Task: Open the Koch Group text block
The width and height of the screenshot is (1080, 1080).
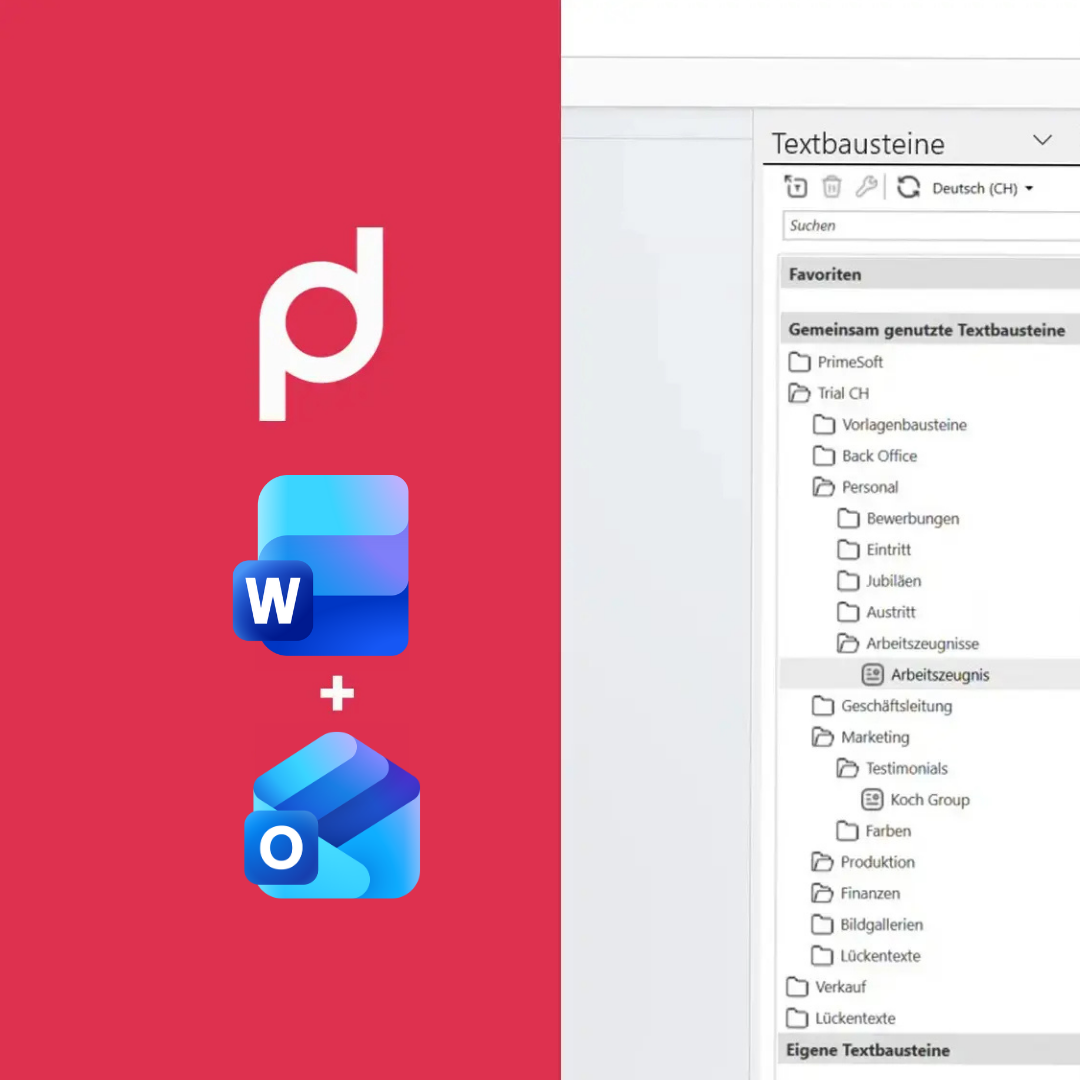Action: coord(930,800)
